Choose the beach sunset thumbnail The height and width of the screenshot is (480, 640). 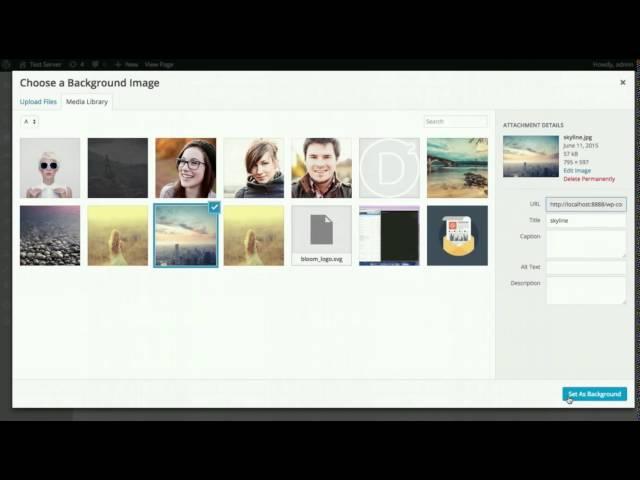pos(457,168)
